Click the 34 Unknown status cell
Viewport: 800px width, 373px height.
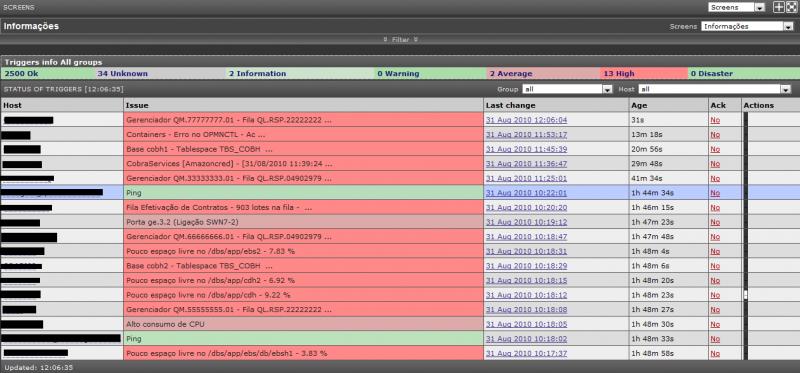[159, 73]
